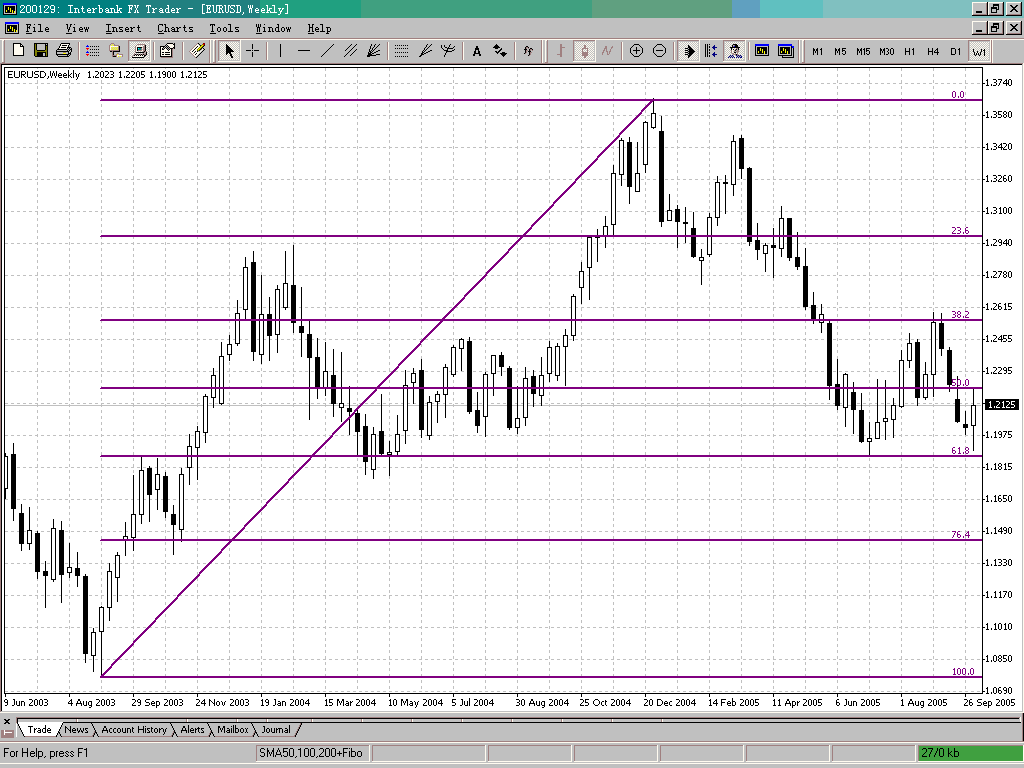
Task: Switch to the Journal tab
Action: (276, 729)
